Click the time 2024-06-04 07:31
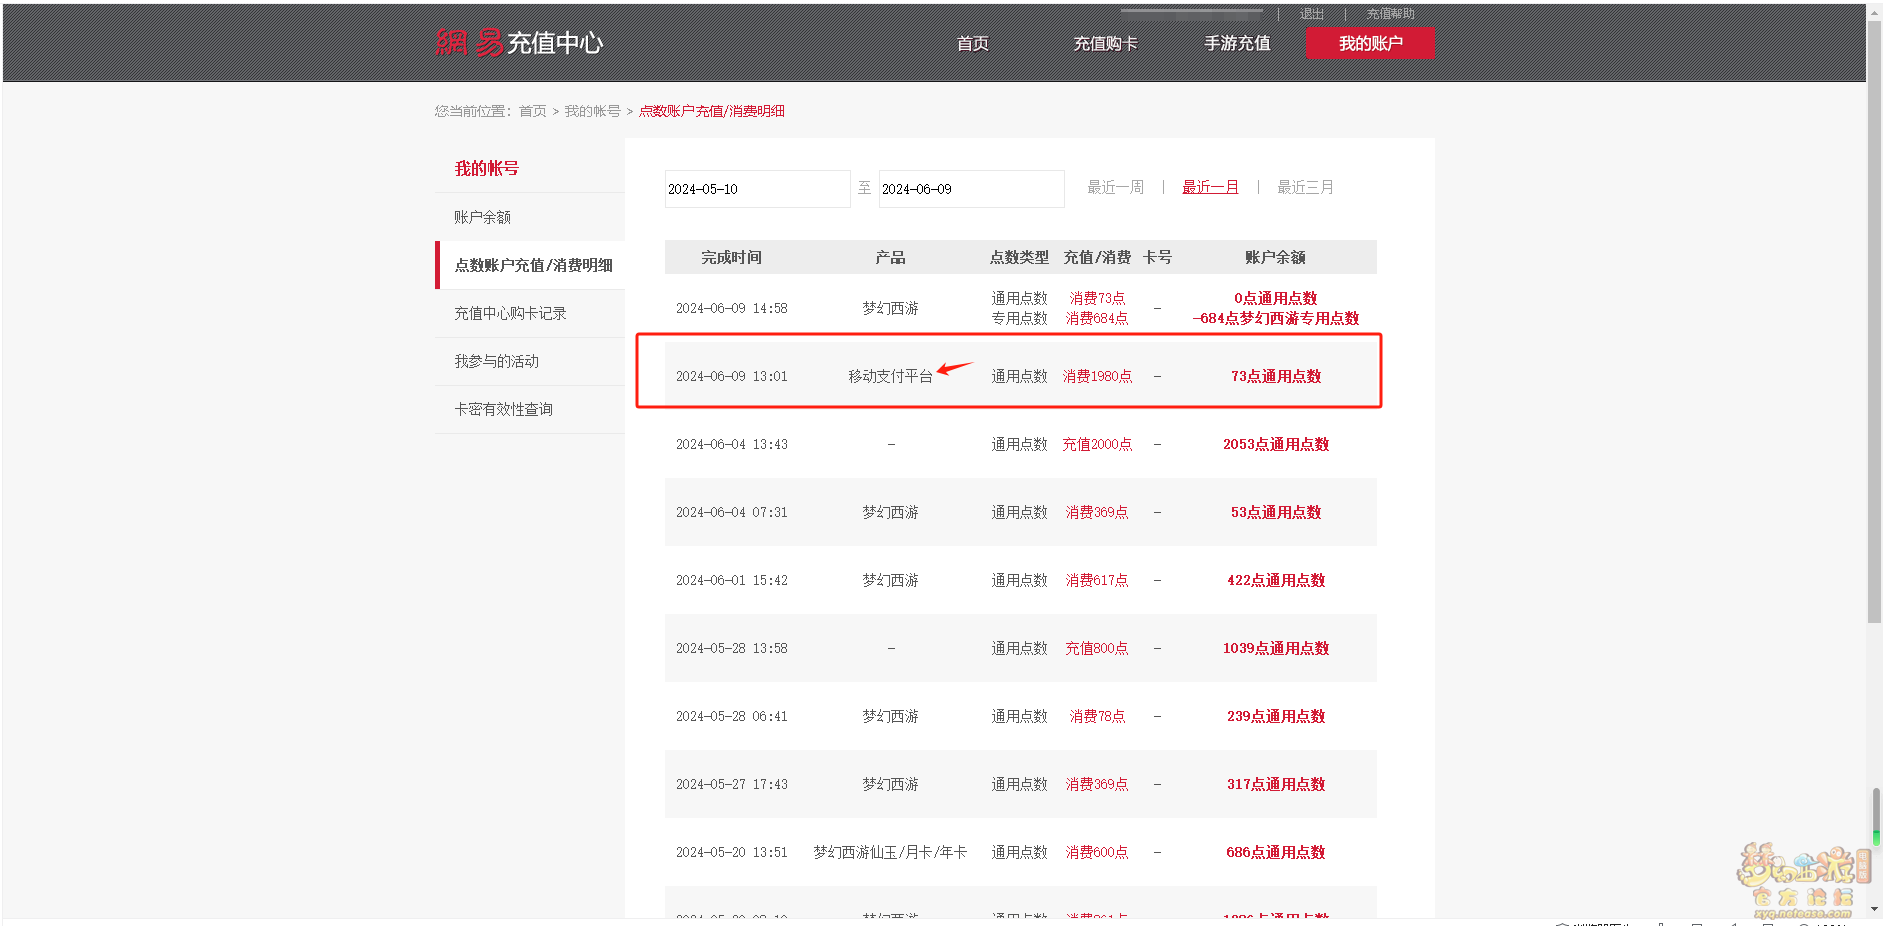The width and height of the screenshot is (1883, 926). point(731,512)
